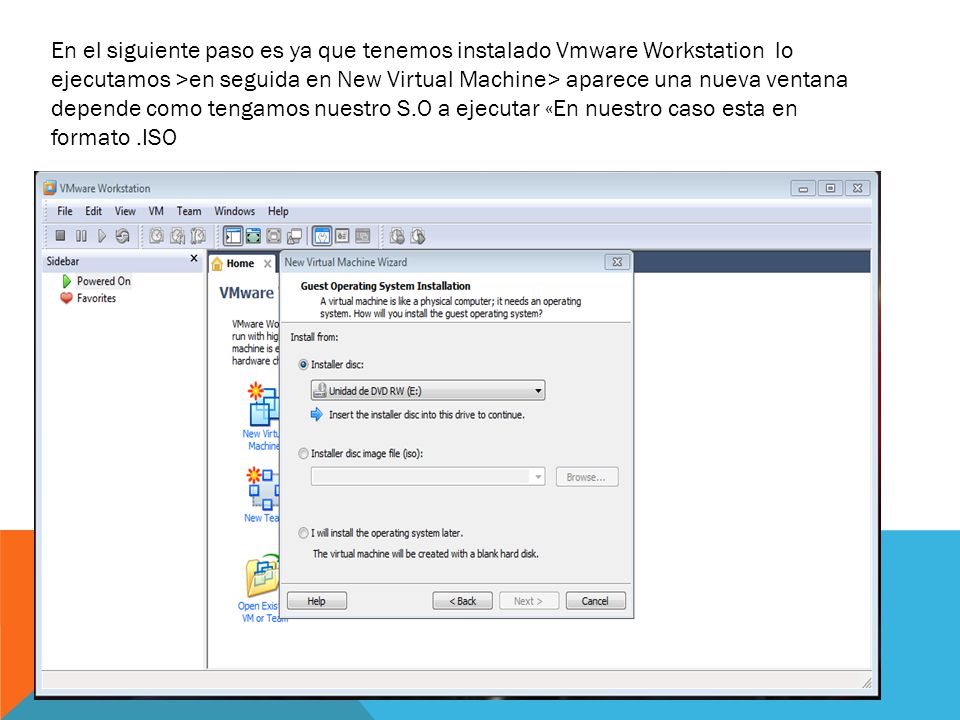Viewport: 960px width, 720px height.
Task: Click the New Team icon on Home page
Action: coord(263,488)
